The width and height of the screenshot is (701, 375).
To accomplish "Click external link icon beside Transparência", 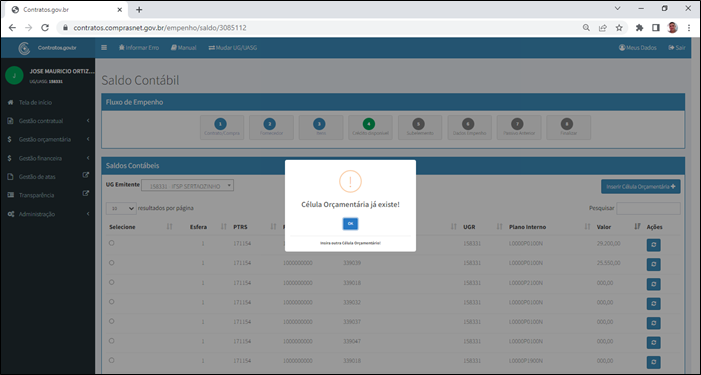I will [86, 194].
